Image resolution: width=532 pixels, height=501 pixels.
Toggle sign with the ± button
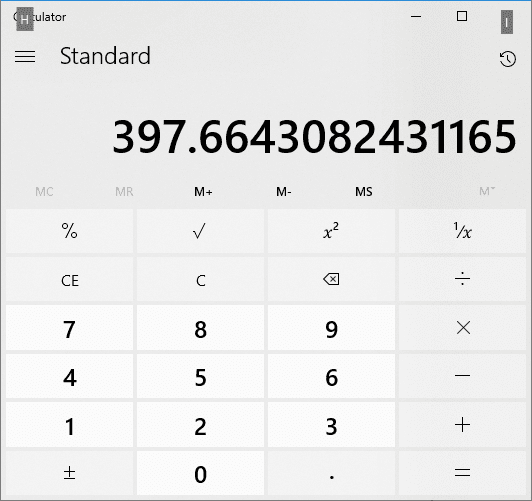point(69,473)
